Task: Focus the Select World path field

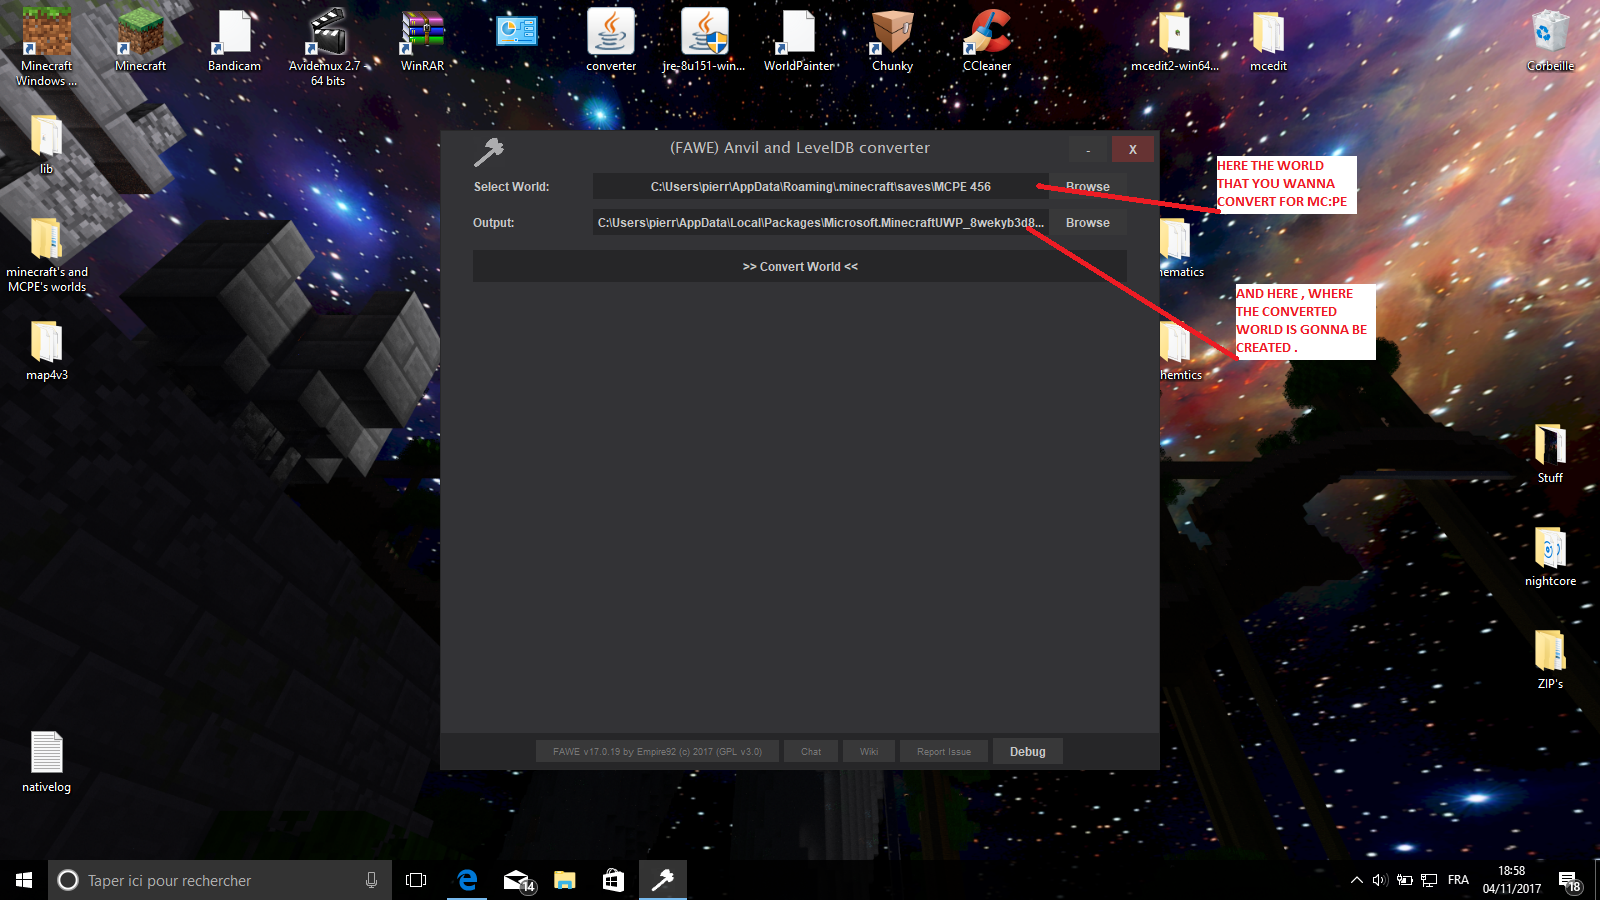Action: 820,187
